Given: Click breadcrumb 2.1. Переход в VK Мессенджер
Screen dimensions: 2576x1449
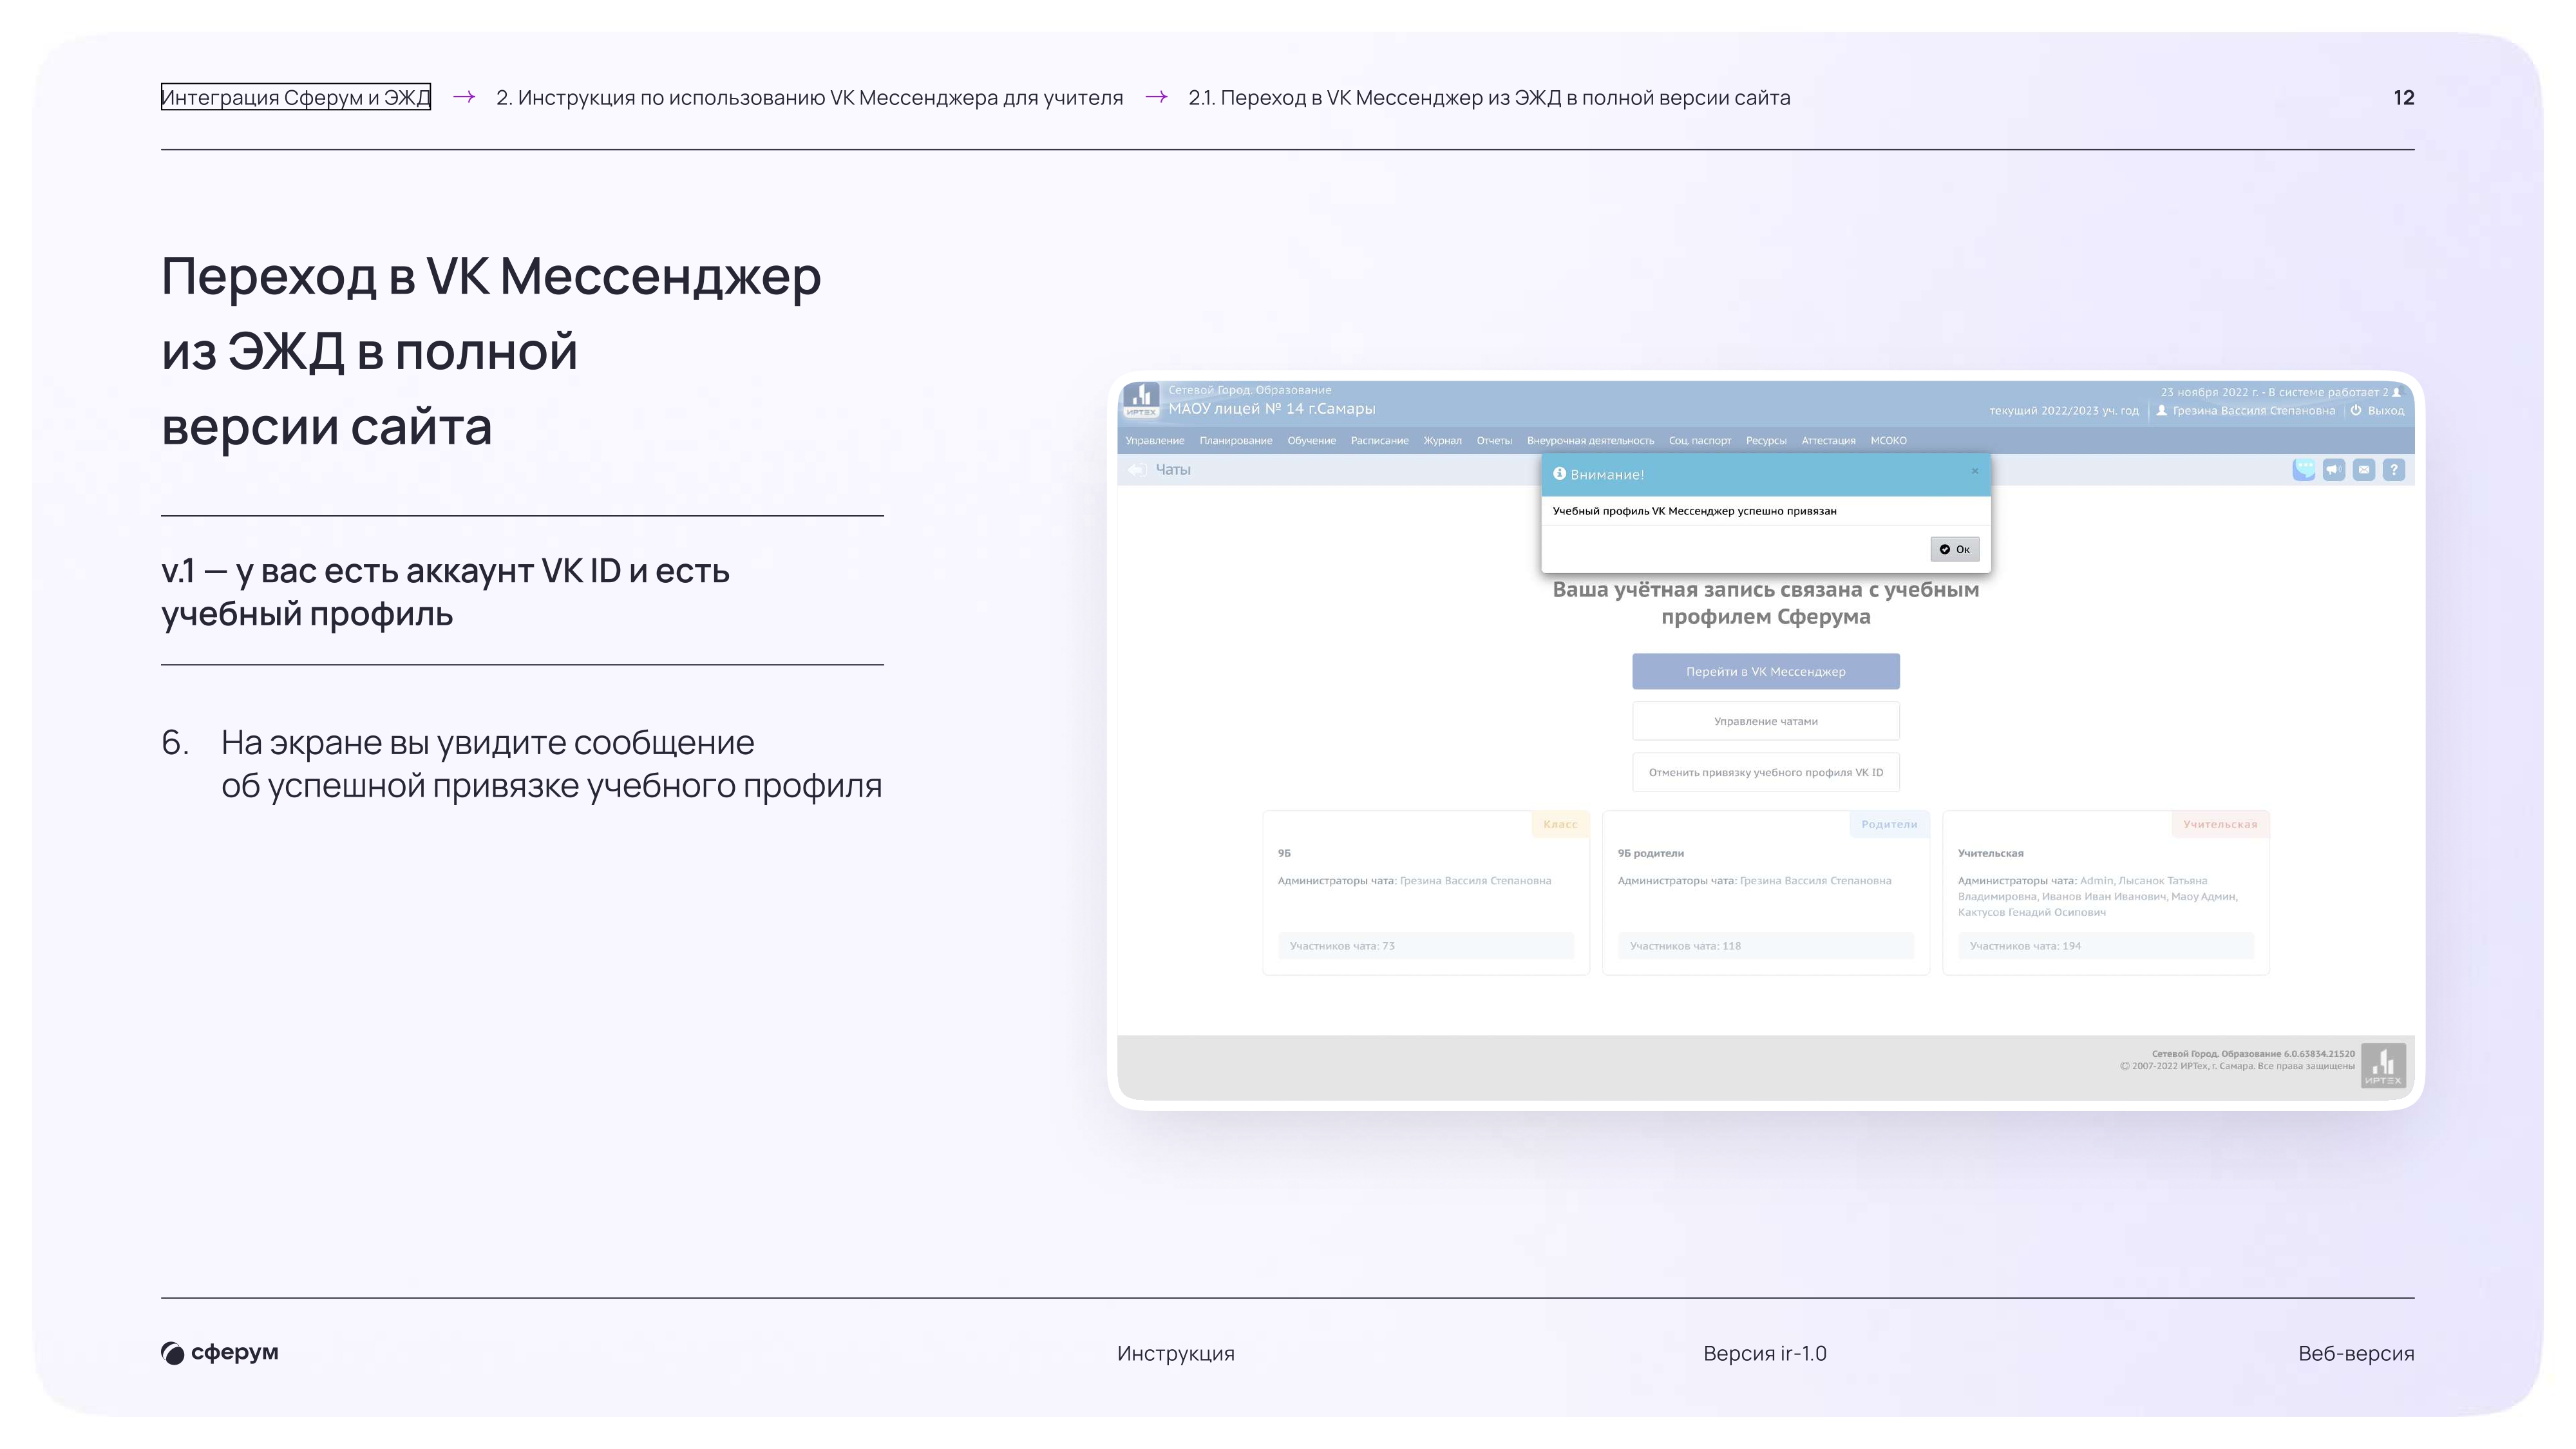Looking at the screenshot, I should [x=1490, y=97].
